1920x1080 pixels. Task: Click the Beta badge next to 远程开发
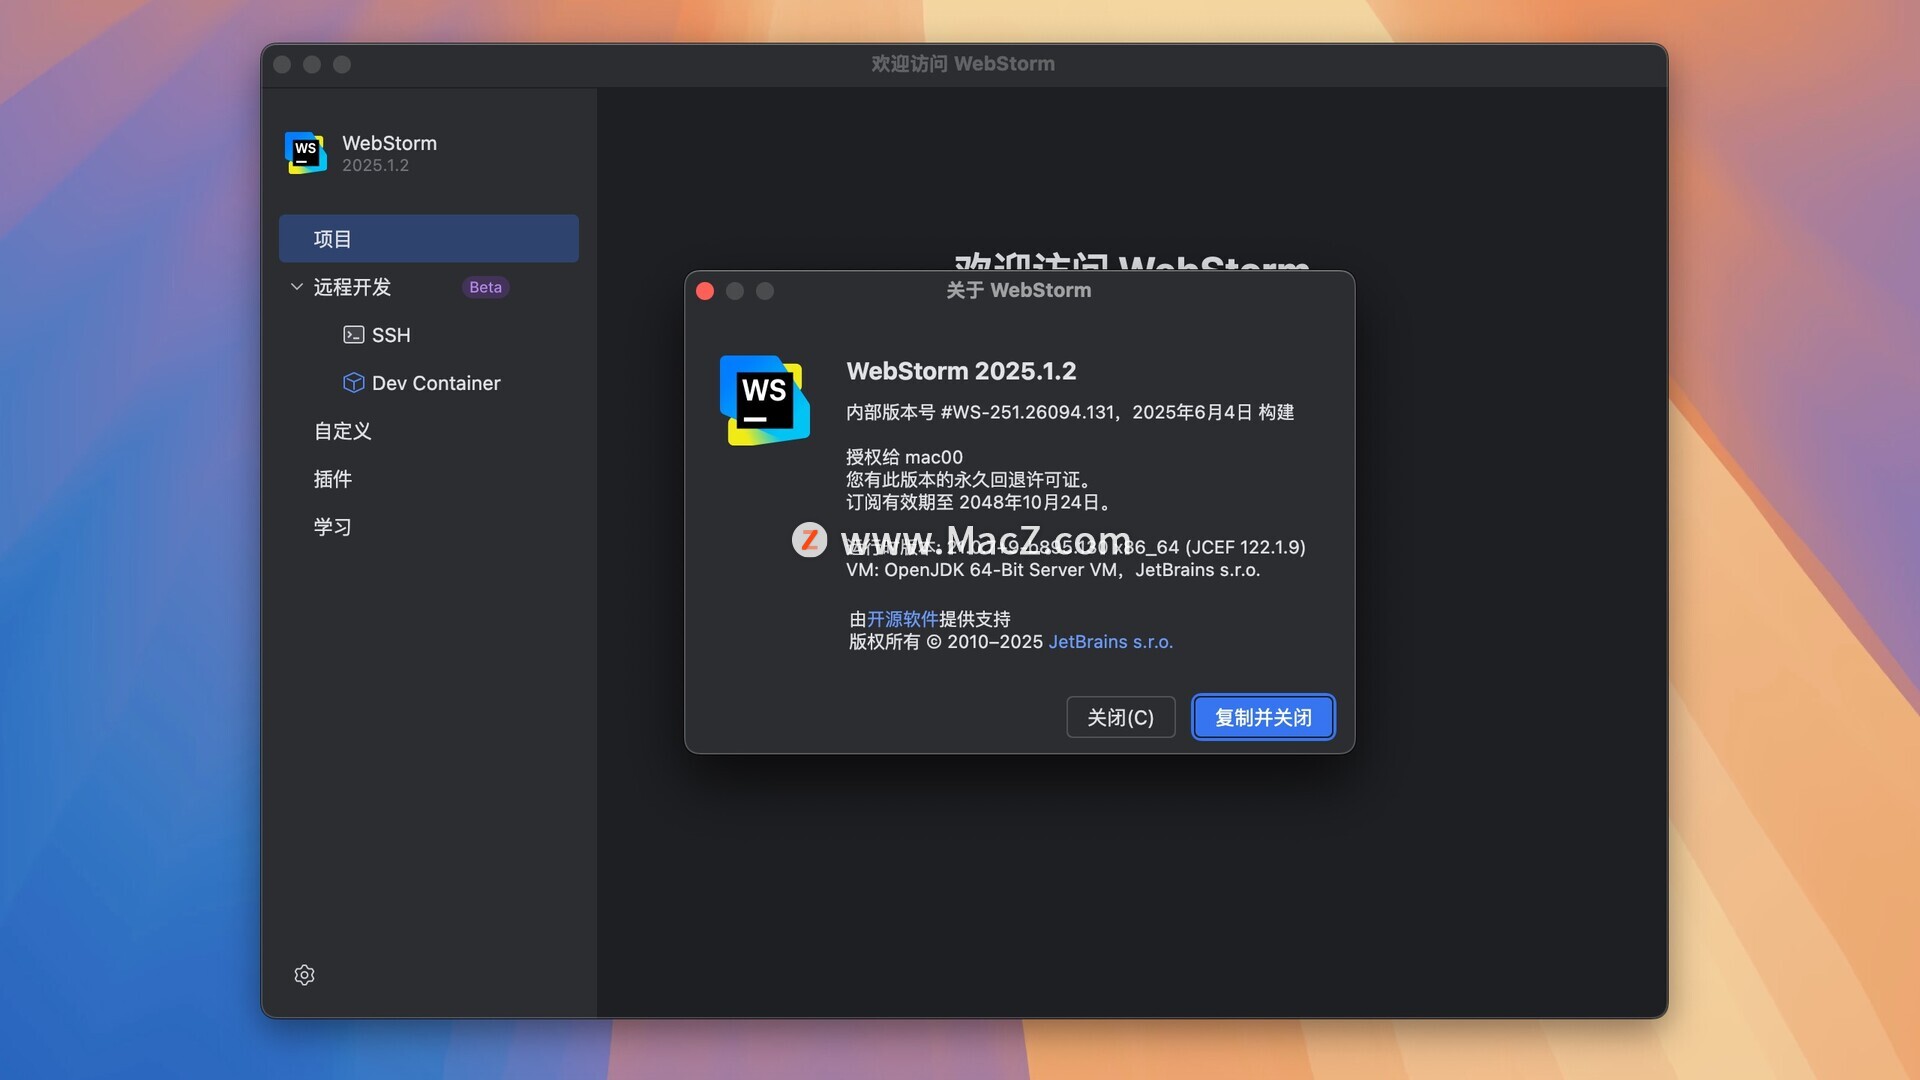(x=486, y=287)
